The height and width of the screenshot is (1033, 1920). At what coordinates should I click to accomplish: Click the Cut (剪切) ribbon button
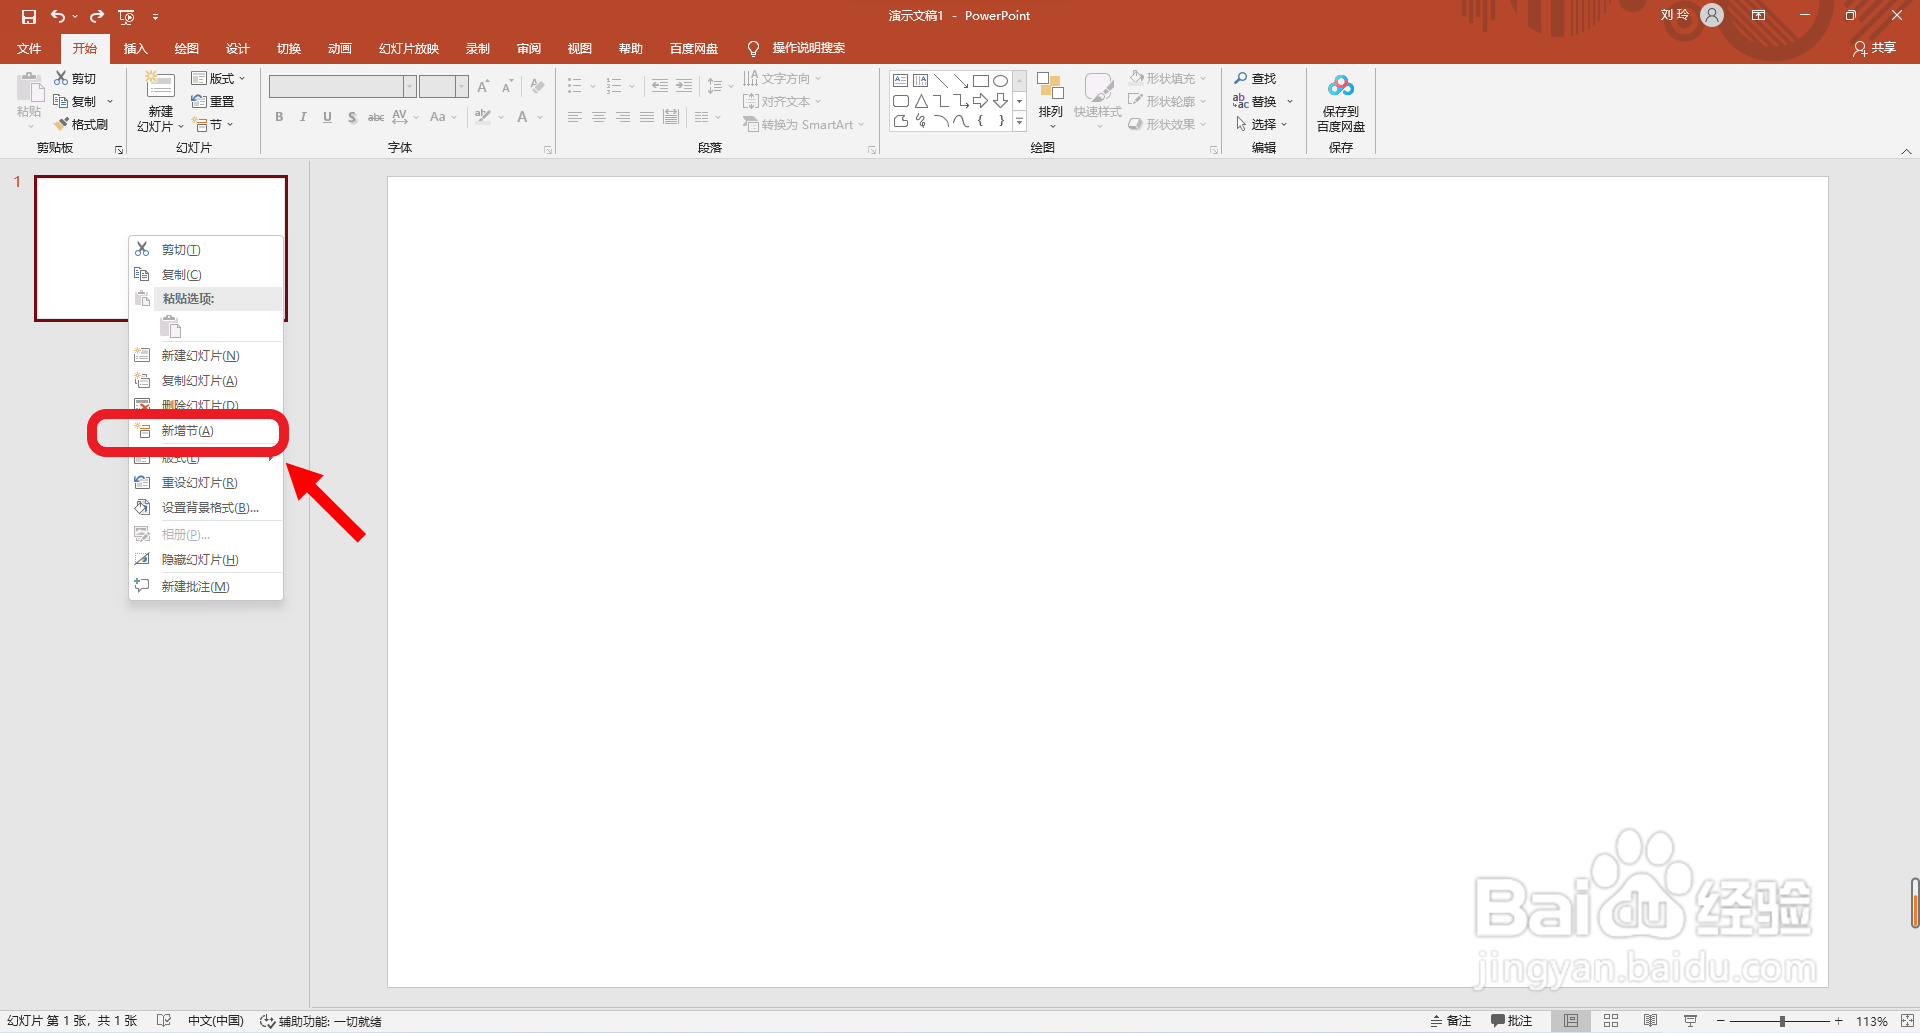point(75,78)
